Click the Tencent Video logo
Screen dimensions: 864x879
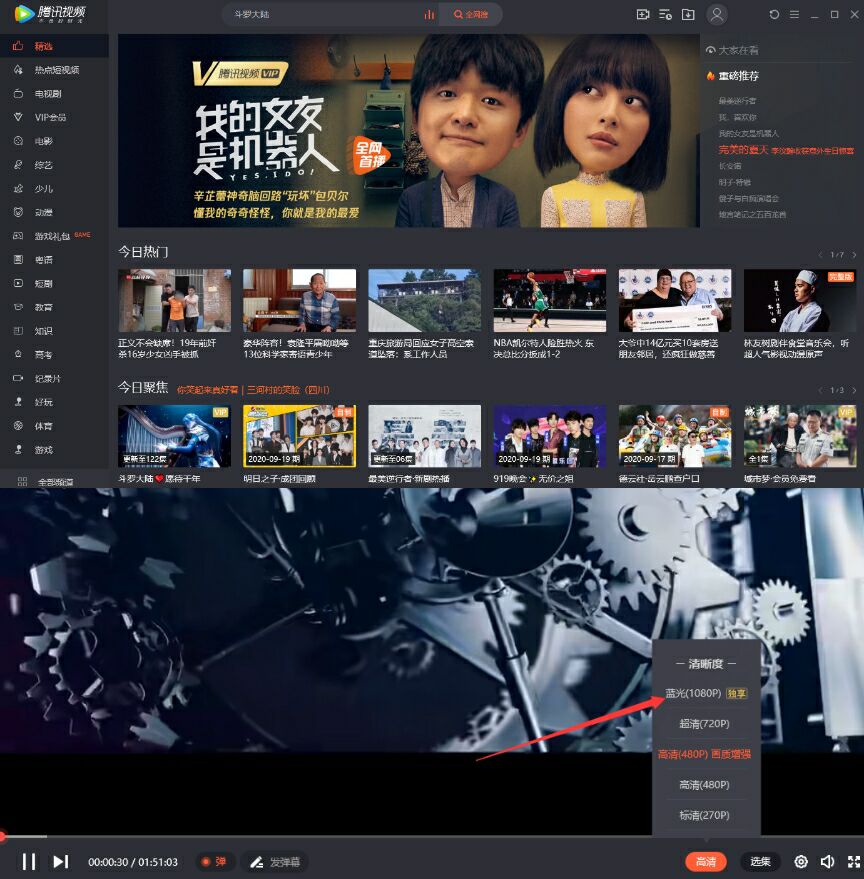[49, 13]
